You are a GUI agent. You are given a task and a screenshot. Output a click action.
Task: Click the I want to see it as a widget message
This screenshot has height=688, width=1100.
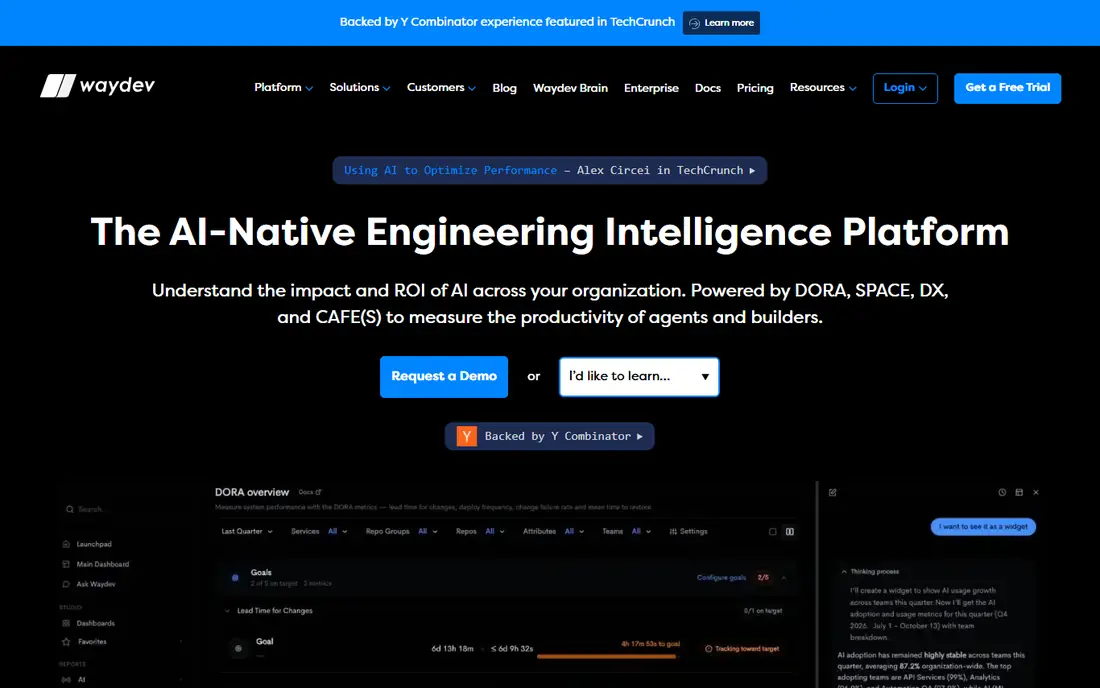pos(983,527)
